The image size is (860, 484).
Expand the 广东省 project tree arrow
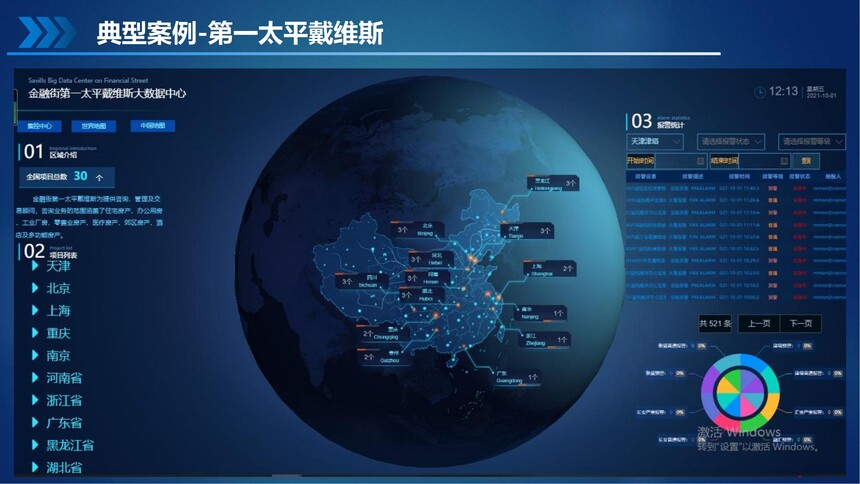tap(35, 423)
